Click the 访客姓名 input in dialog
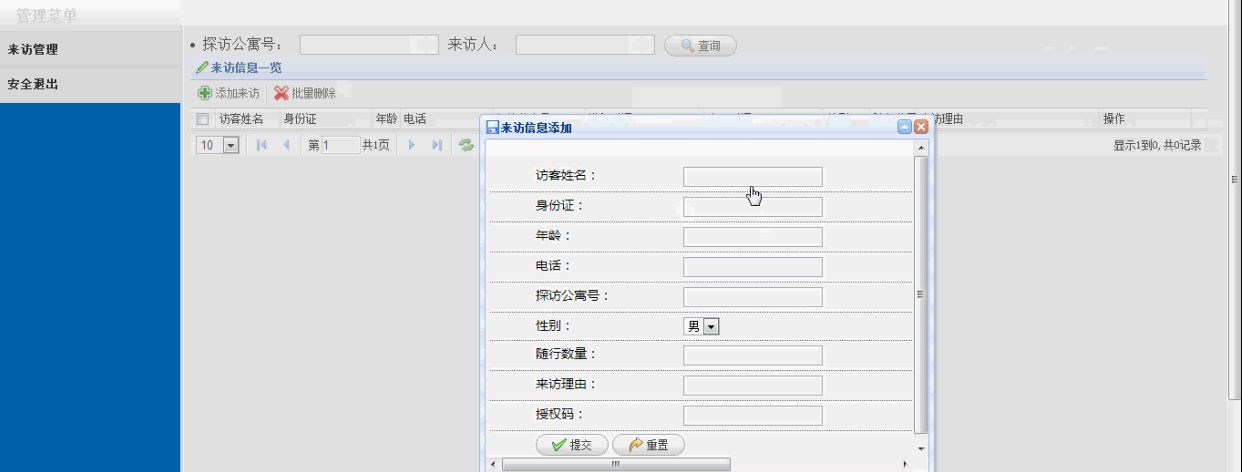The height and width of the screenshot is (472, 1242). pos(753,177)
